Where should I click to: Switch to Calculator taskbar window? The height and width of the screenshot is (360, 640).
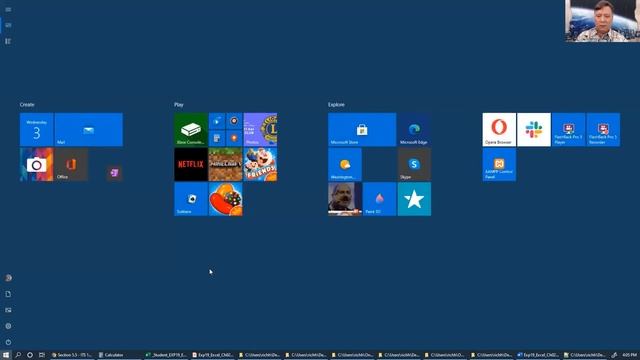point(118,355)
